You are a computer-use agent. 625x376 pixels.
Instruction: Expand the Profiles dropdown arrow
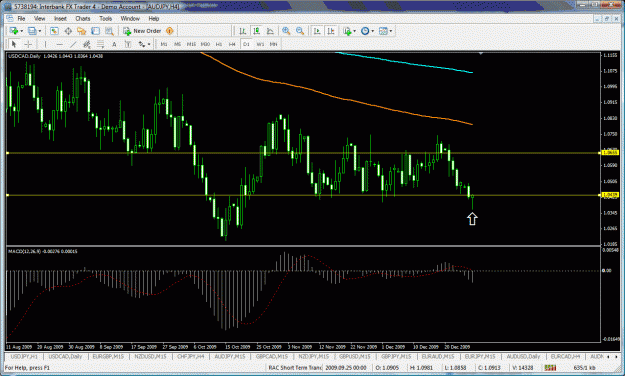pyautogui.click(x=39, y=31)
